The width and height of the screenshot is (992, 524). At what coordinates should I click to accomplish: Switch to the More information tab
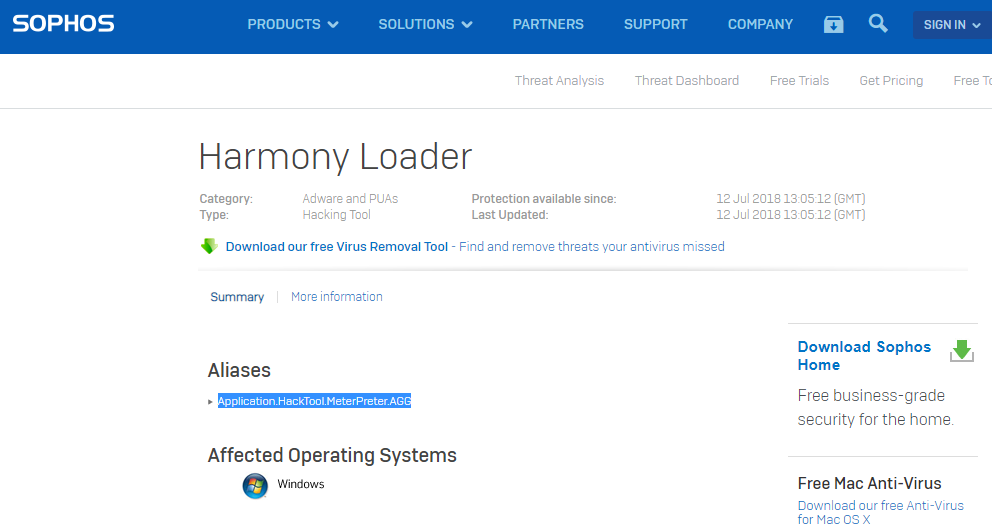pos(337,297)
